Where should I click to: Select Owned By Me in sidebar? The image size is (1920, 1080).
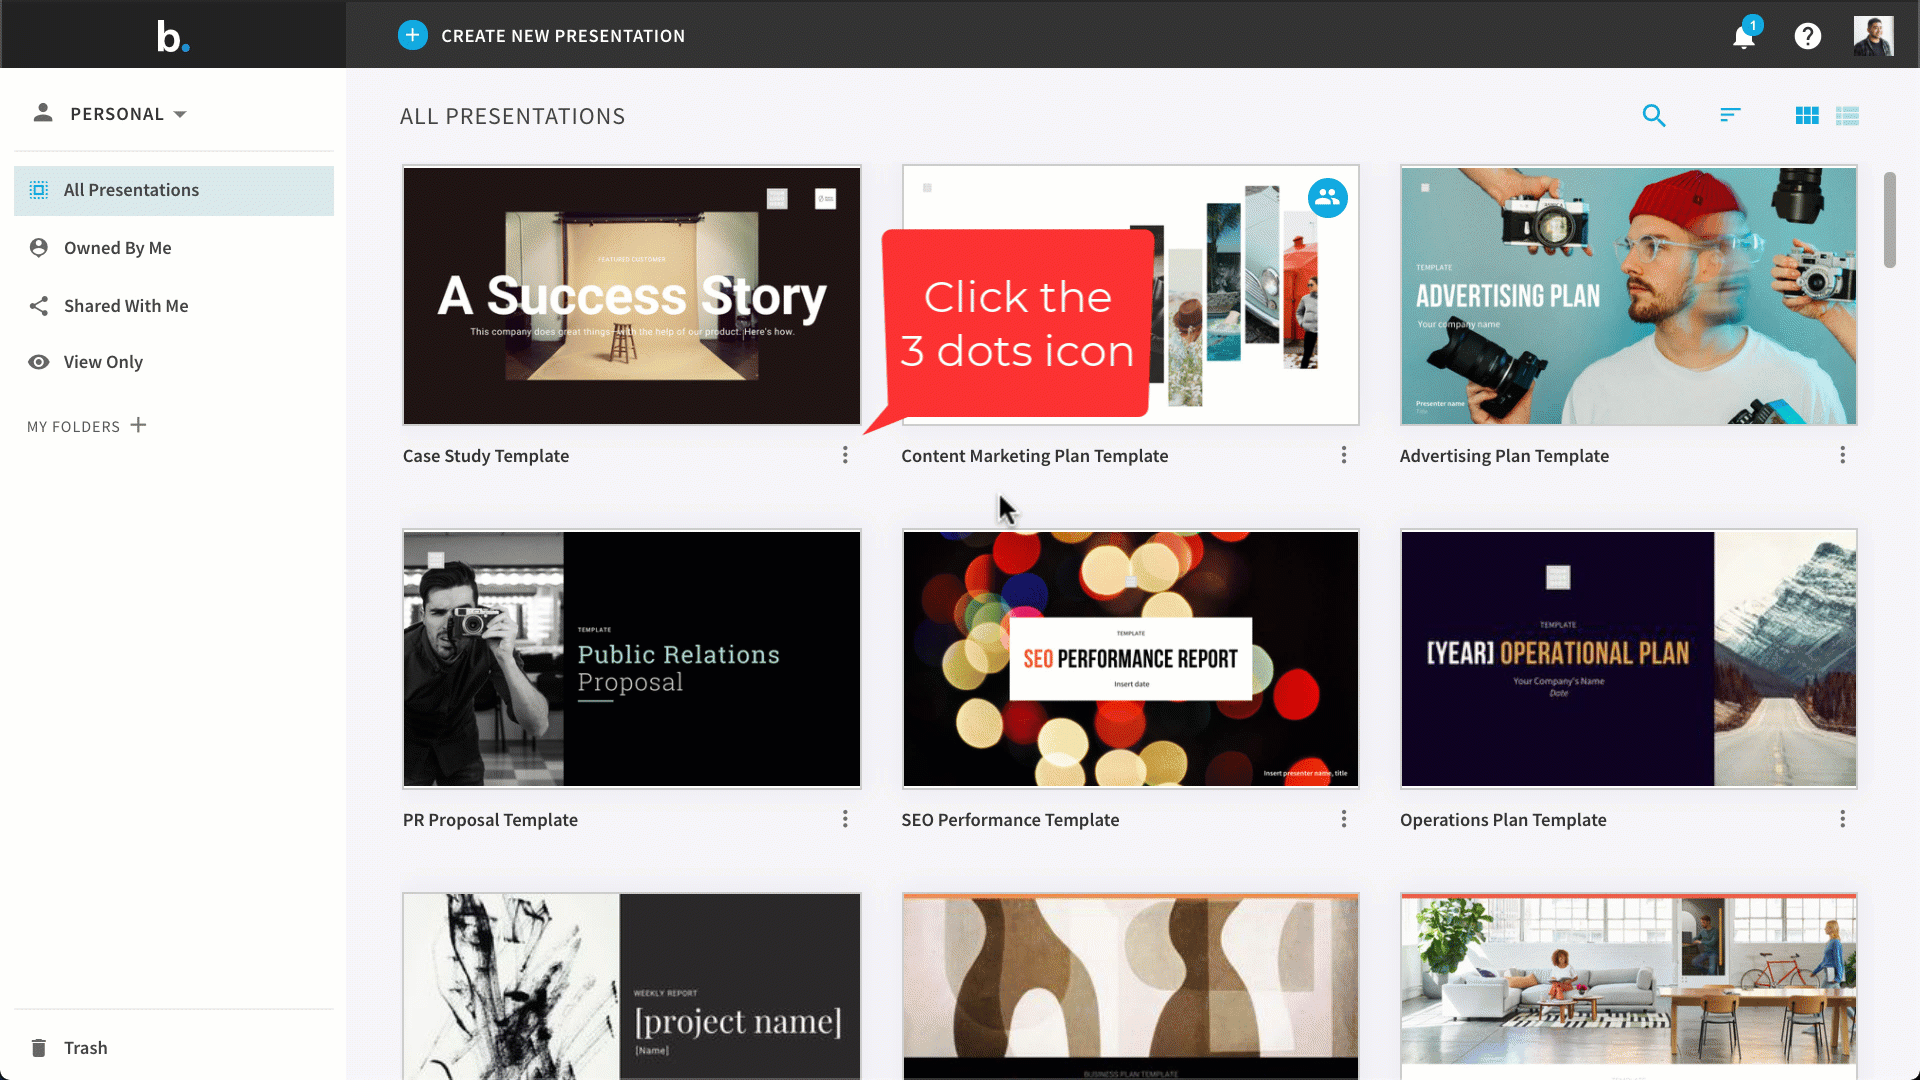pyautogui.click(x=174, y=248)
